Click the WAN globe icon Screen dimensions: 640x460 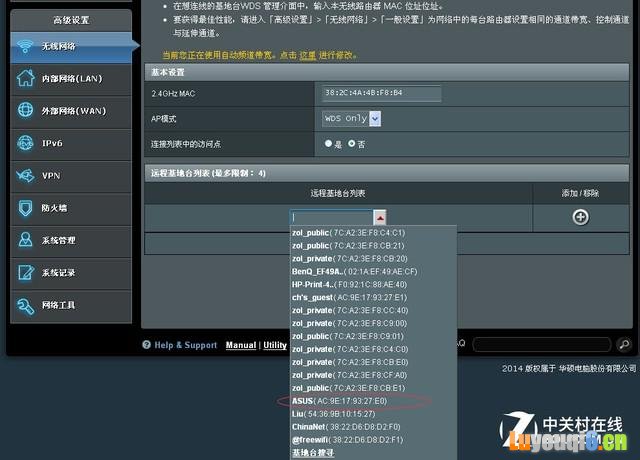[25, 110]
